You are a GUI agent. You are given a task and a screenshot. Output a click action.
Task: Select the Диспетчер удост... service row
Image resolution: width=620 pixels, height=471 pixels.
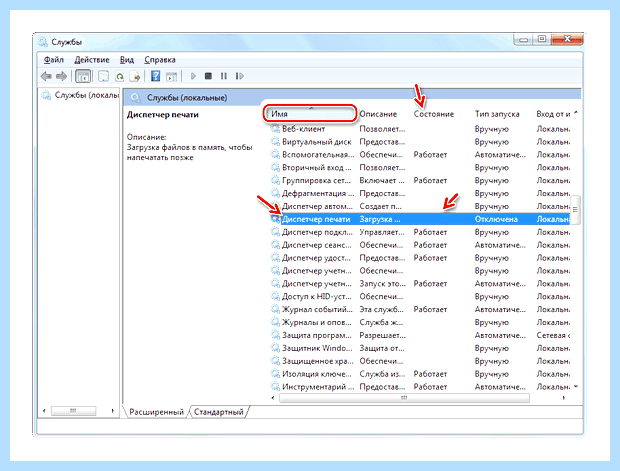[420, 258]
